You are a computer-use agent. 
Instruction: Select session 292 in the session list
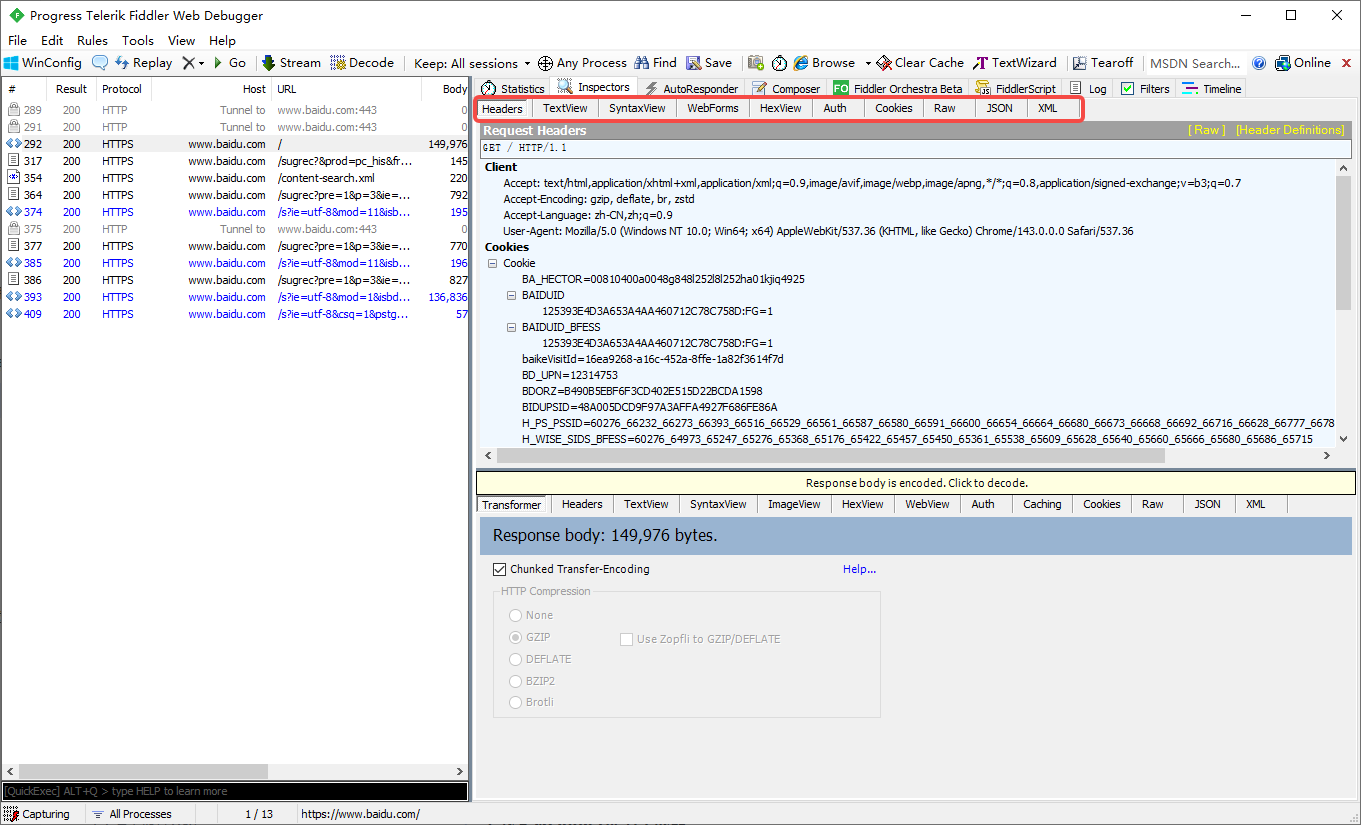(235, 144)
